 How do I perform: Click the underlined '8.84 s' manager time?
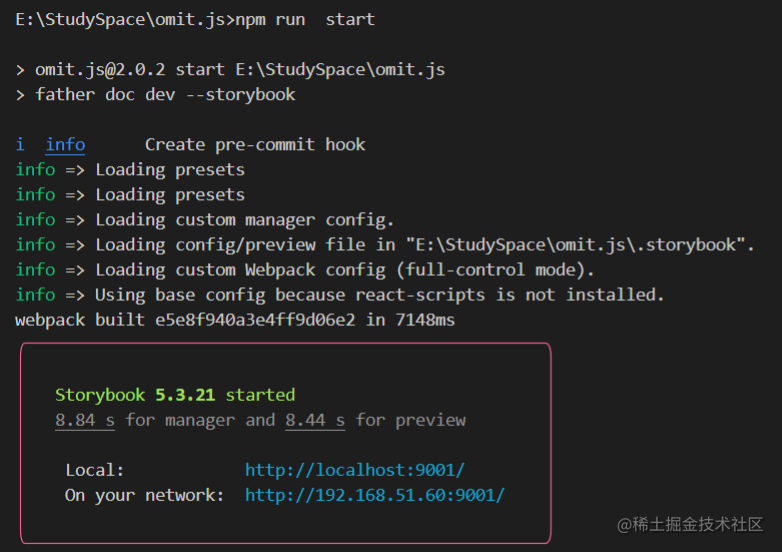(85, 420)
